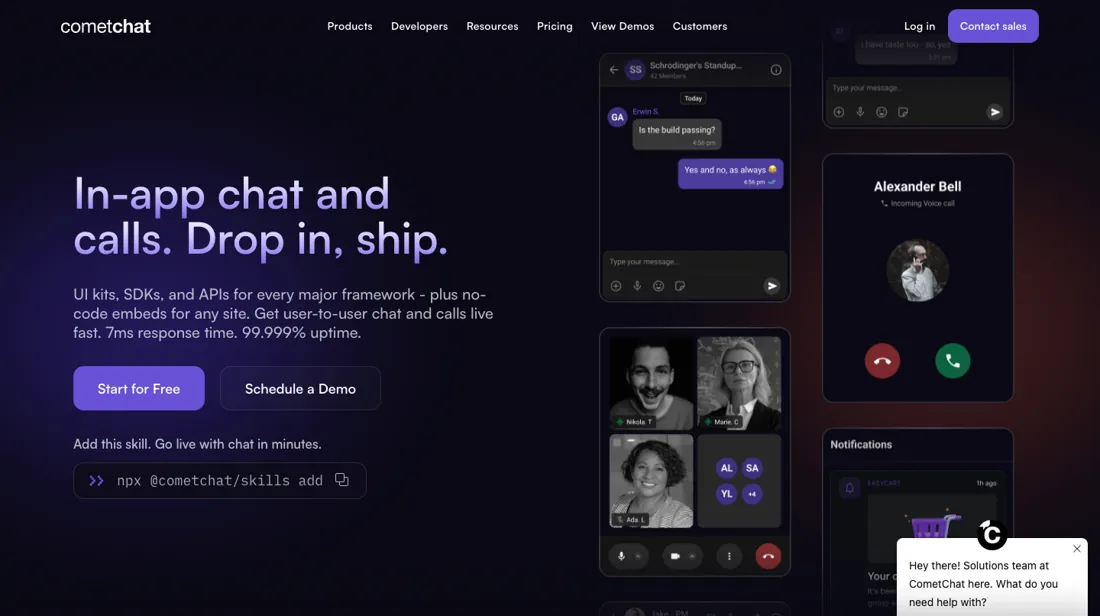The height and width of the screenshot is (616, 1100).
Task: End the group video call
Action: pyautogui.click(x=768, y=556)
